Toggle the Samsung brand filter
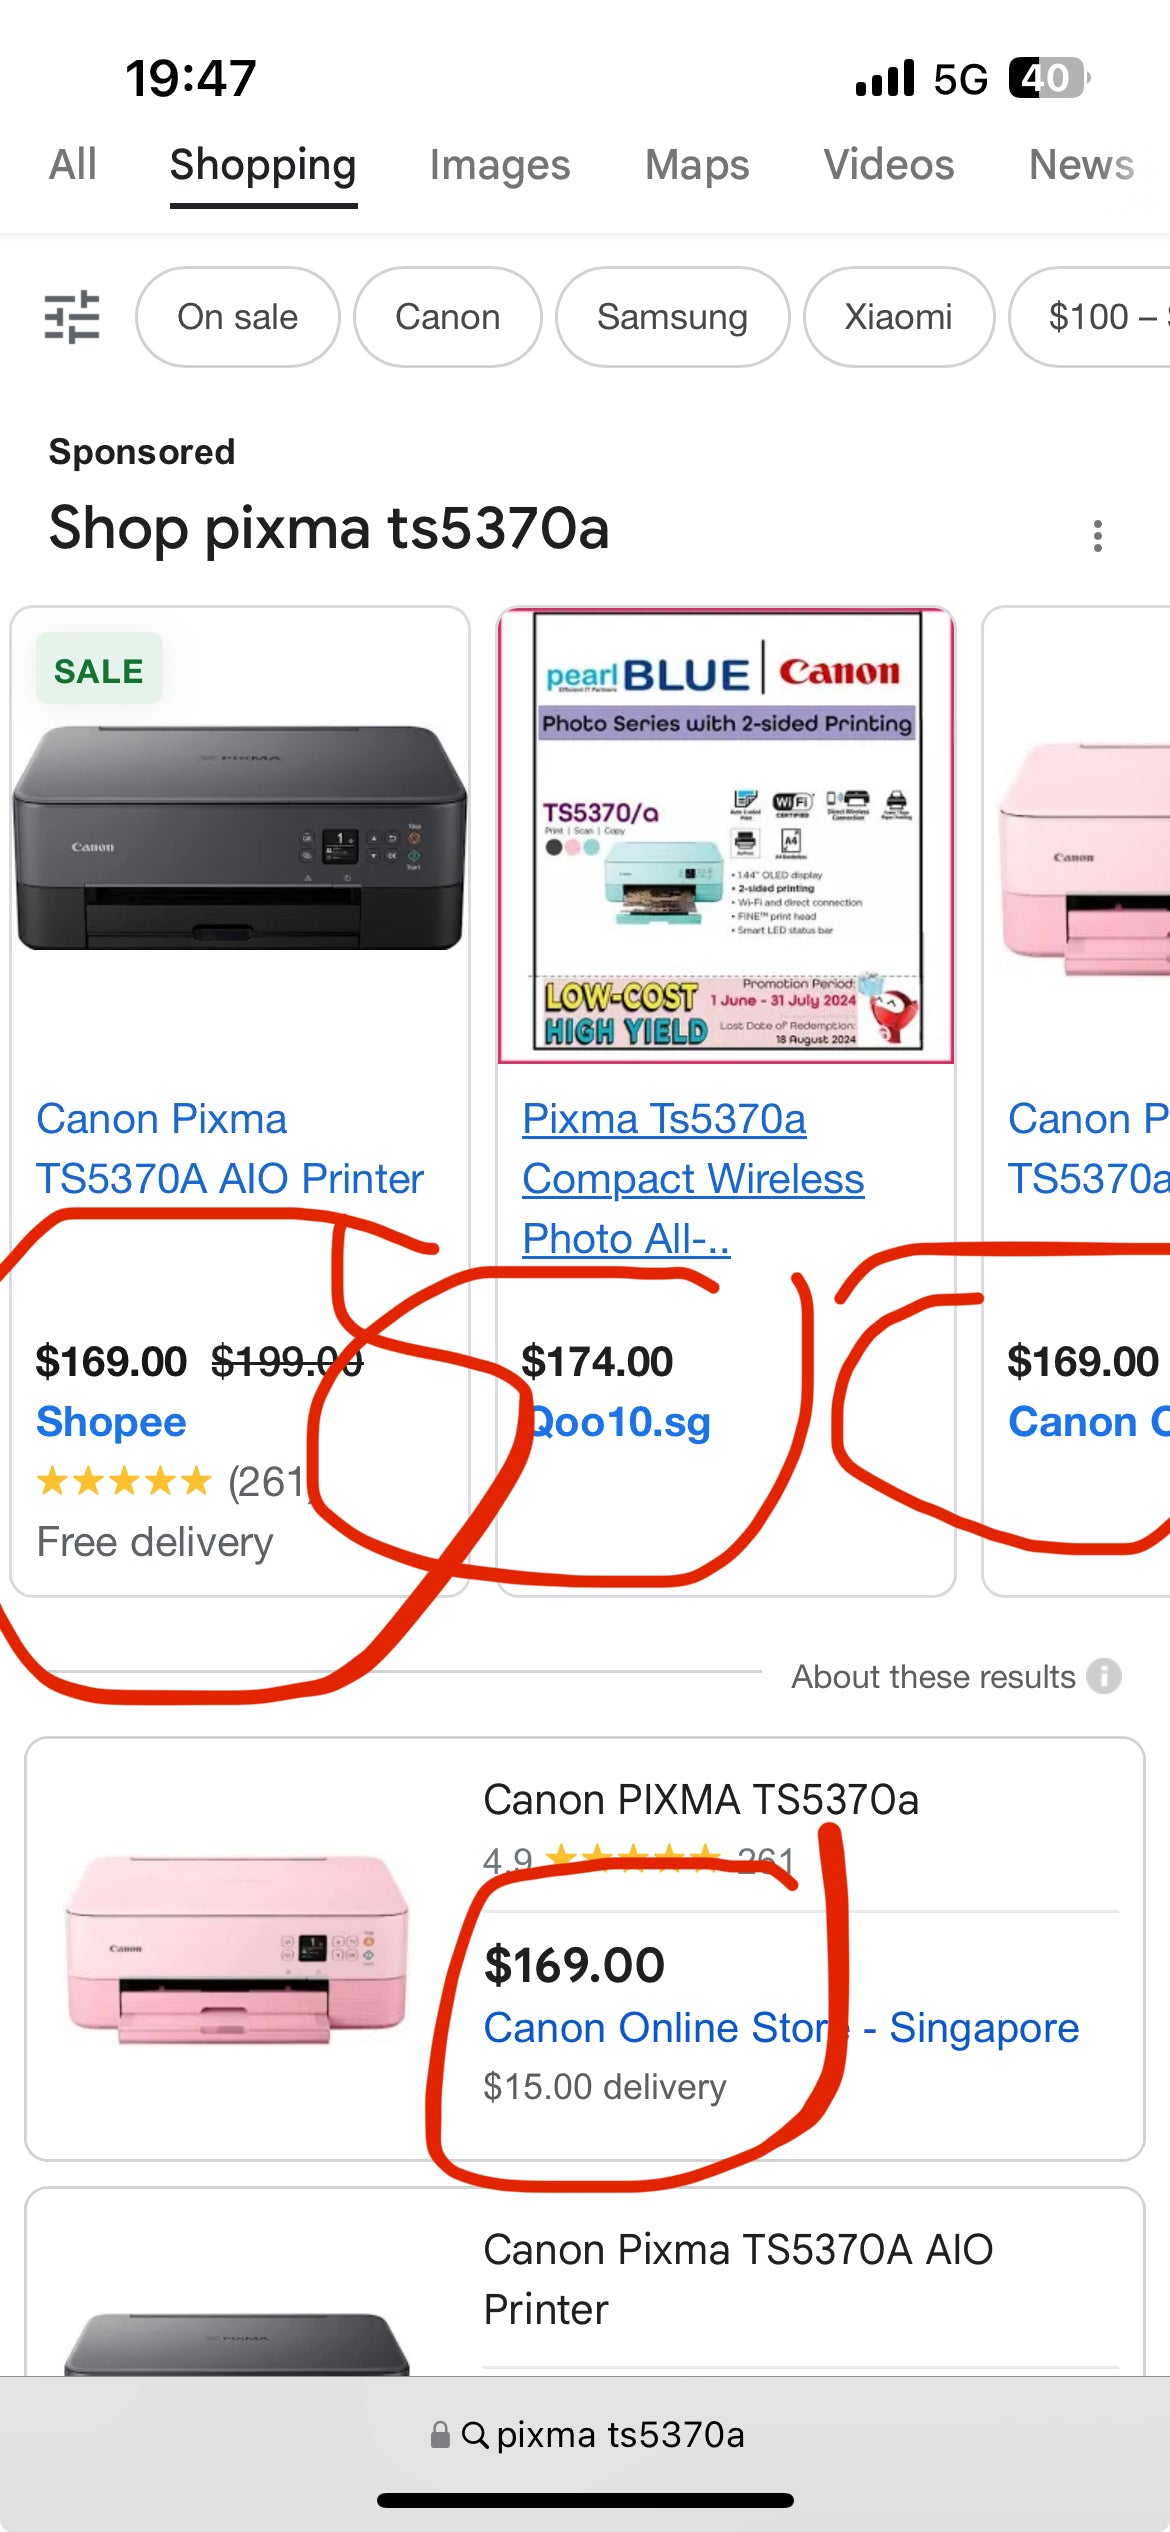1170x2532 pixels. [x=672, y=316]
